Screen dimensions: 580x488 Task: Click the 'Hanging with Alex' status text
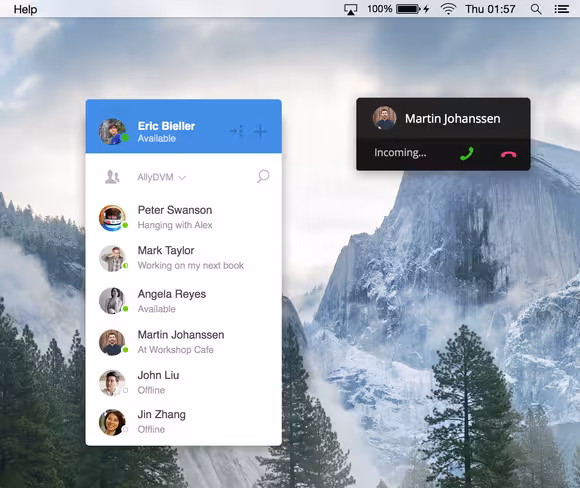click(175, 225)
